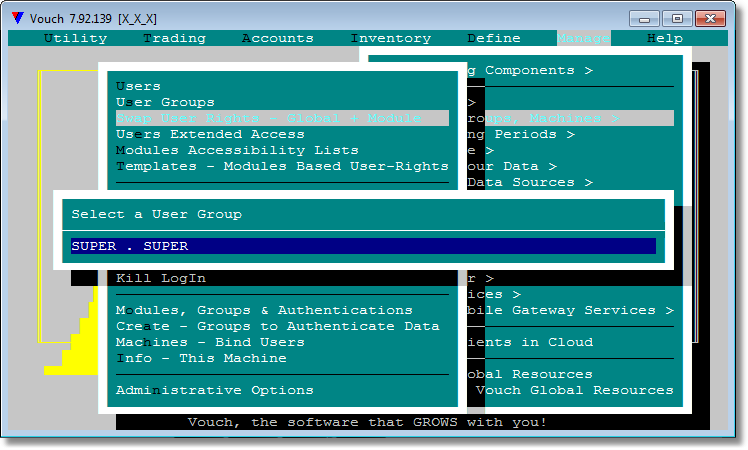Open the Trading menu
Screen dimensions: 748x450
click(175, 38)
